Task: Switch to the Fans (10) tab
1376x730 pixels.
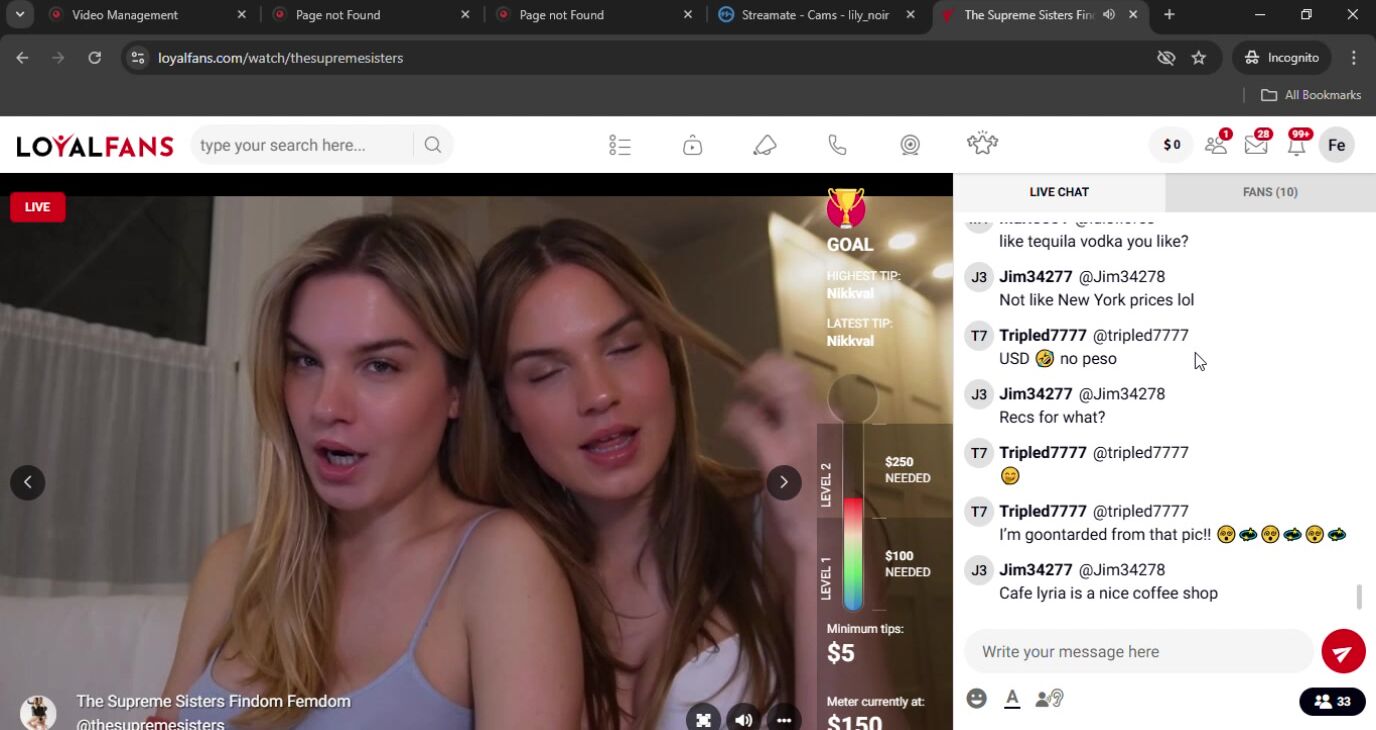Action: (1270, 192)
